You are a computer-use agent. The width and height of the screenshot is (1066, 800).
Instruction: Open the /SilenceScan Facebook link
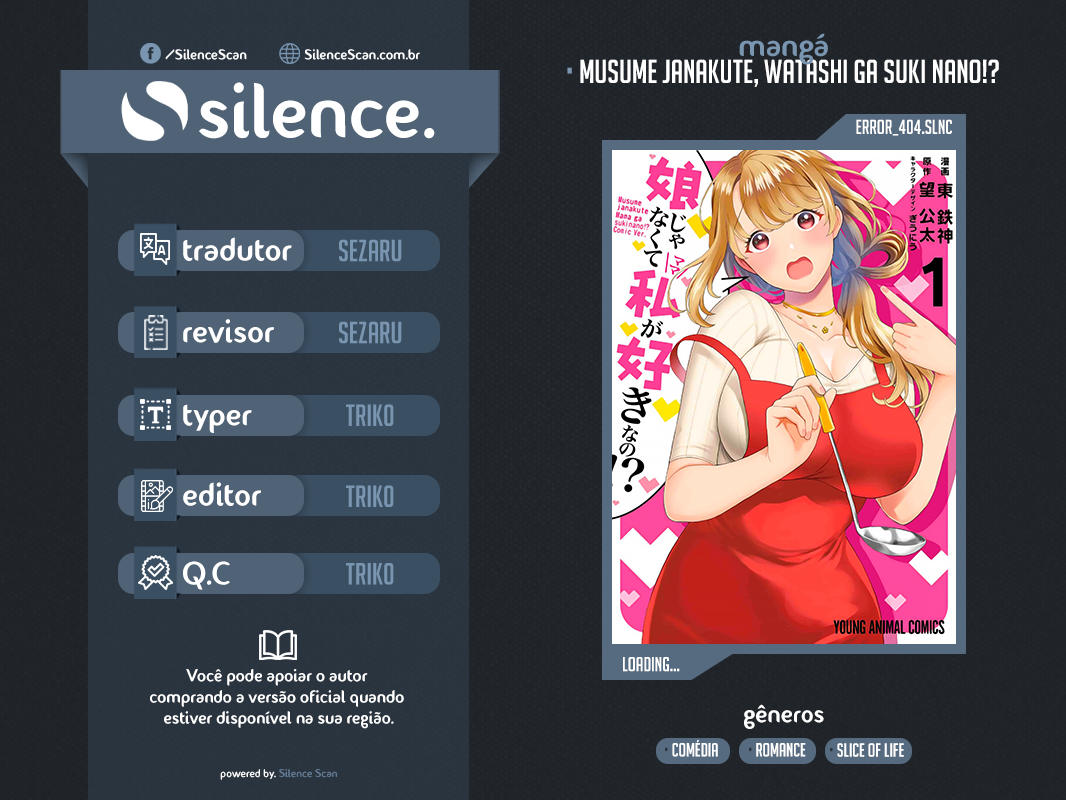coord(206,54)
